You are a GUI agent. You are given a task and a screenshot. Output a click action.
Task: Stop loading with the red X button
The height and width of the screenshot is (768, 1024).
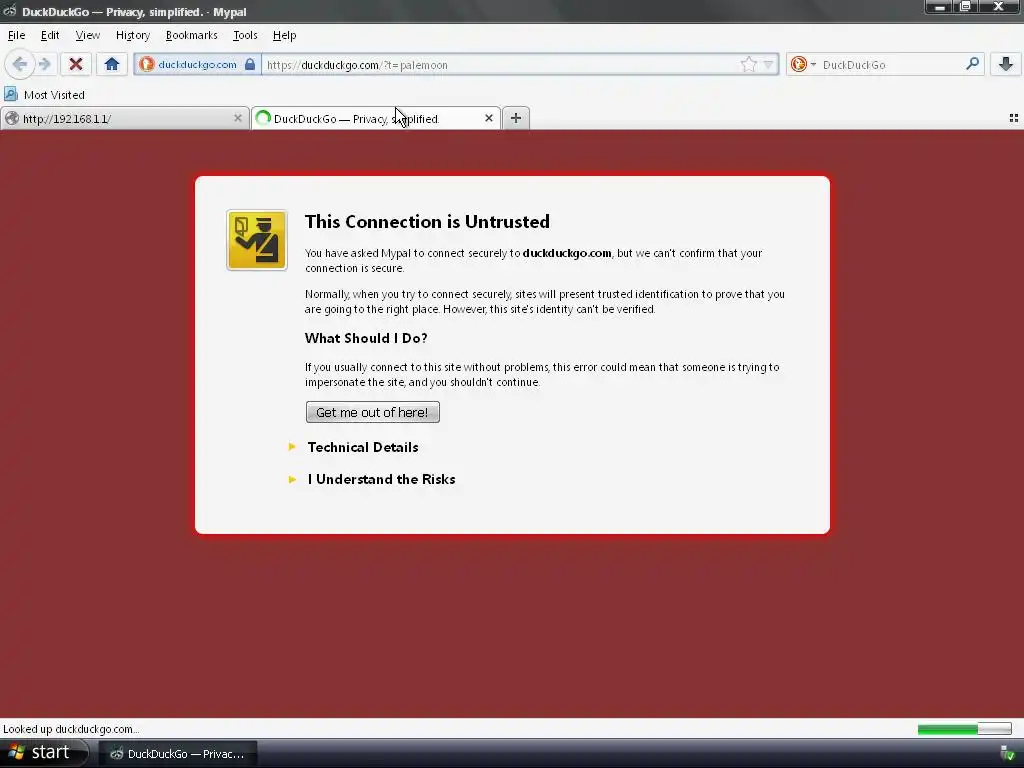(76, 64)
